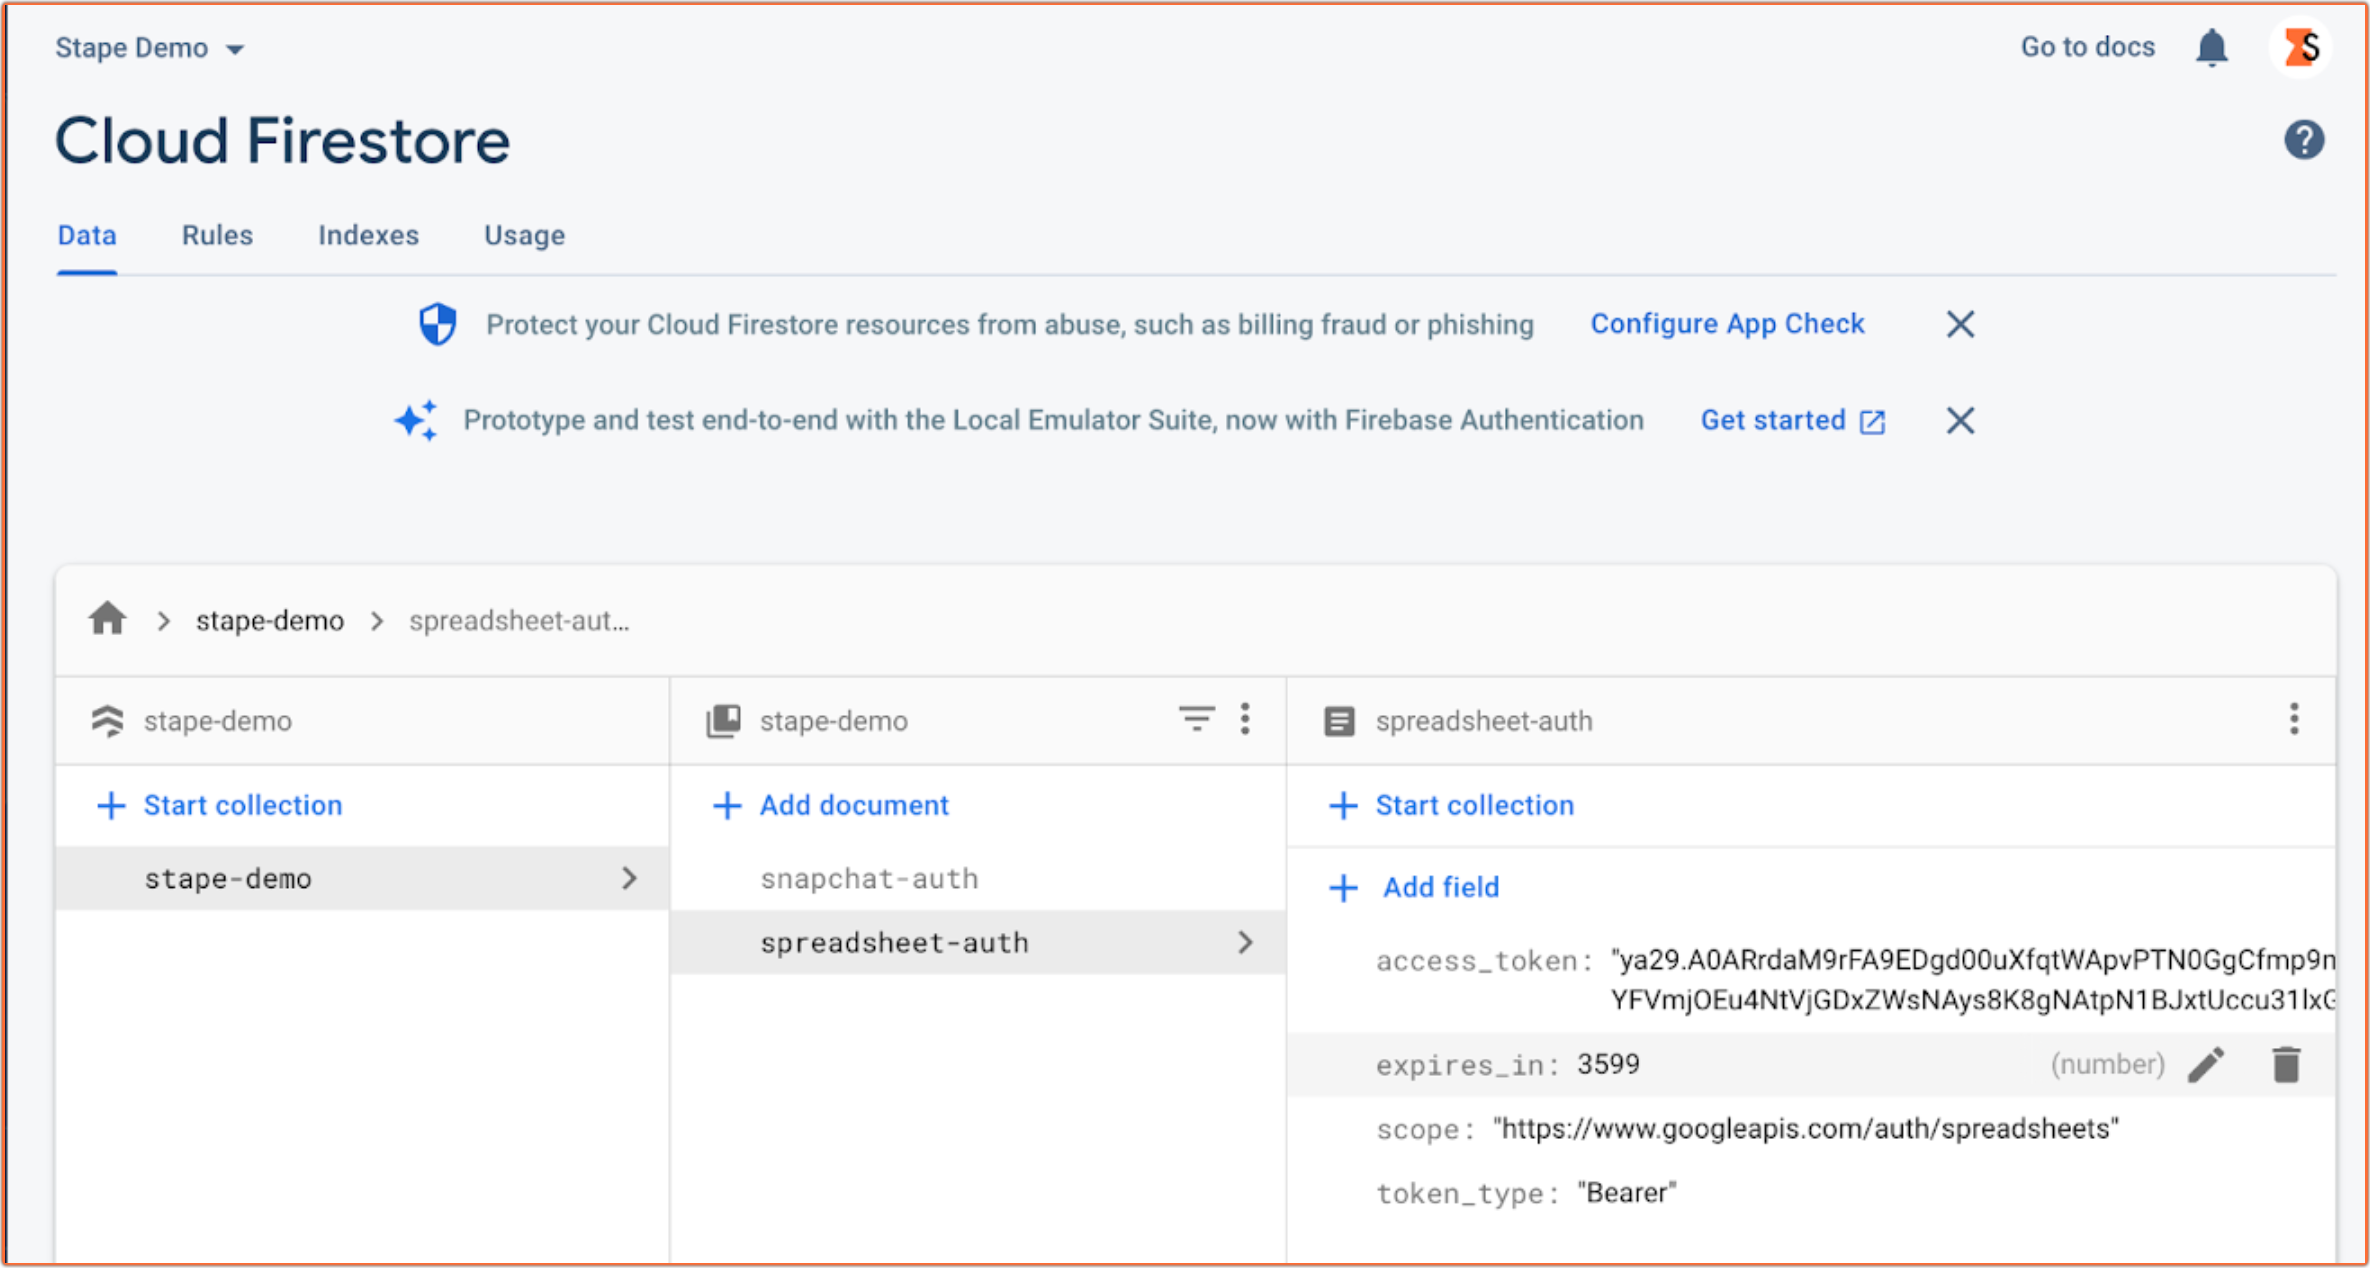This screenshot has width=2370, height=1268.
Task: Click the truncated spreadsheet-aut… breadcrumb
Action: click(x=519, y=620)
